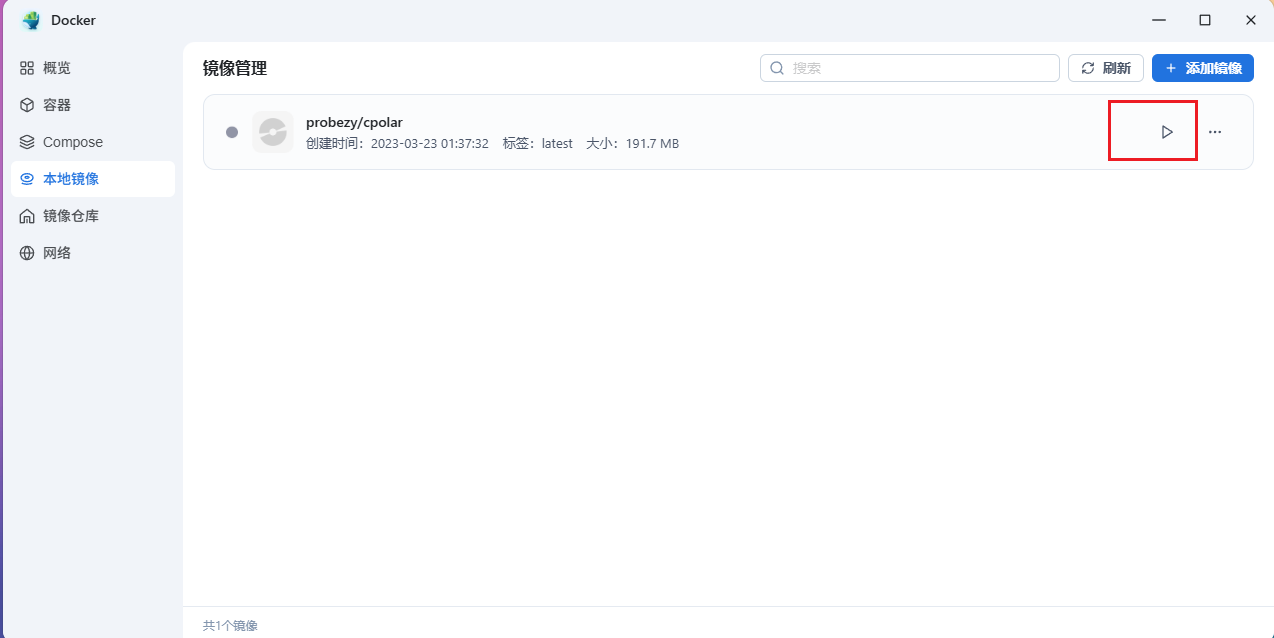Image resolution: width=1274 pixels, height=638 pixels.
Task: Click the gray status dot of probezy/cpolar
Action: click(232, 132)
